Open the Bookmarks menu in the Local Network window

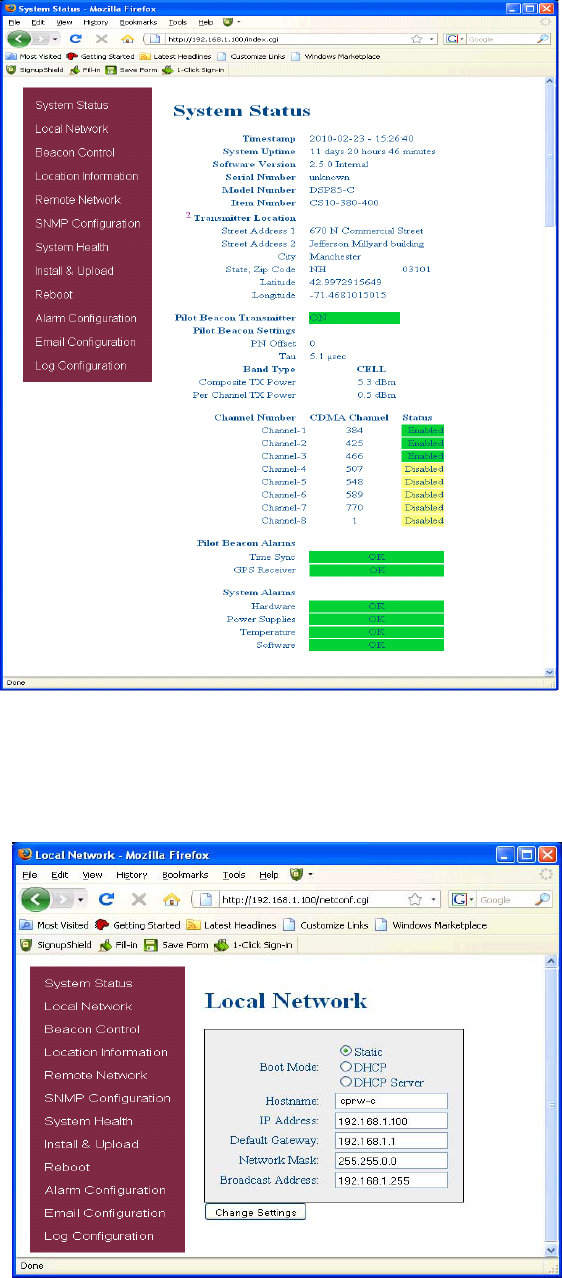tap(185, 874)
